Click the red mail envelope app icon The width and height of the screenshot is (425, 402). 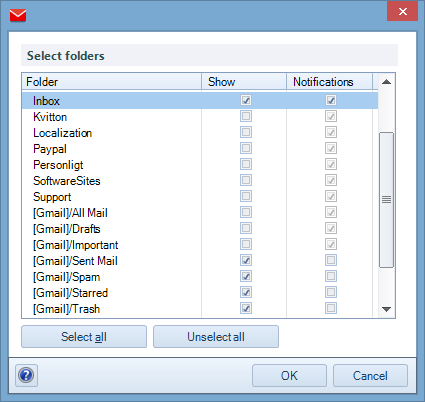tap(18, 15)
